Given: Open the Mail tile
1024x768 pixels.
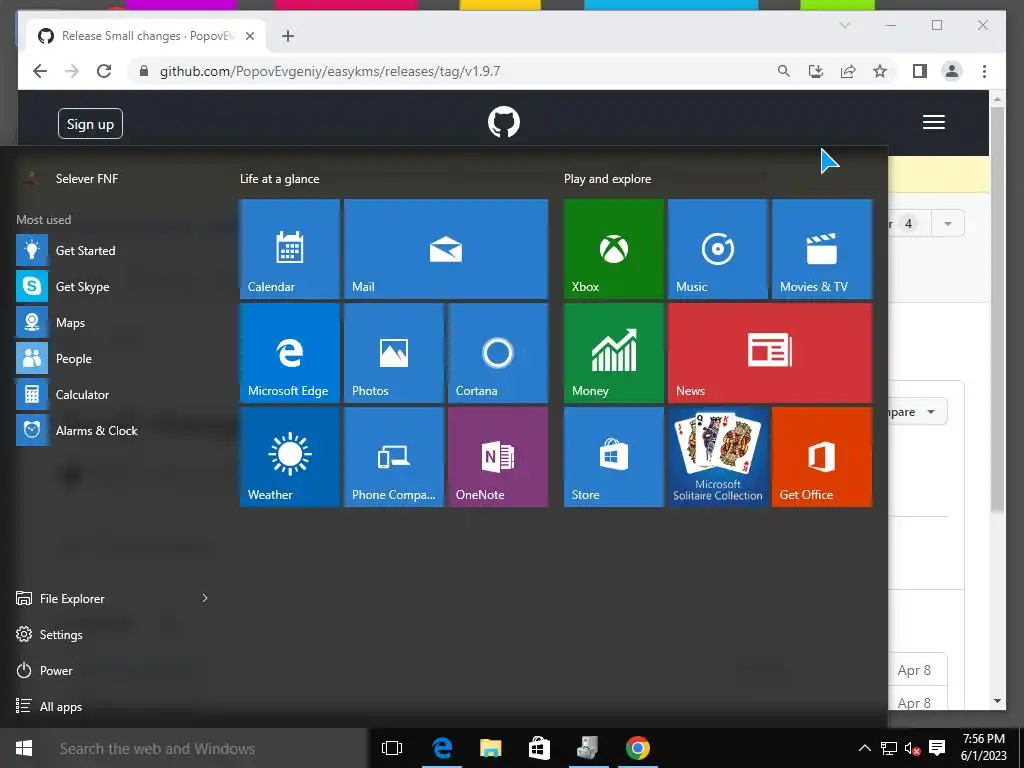Looking at the screenshot, I should coord(445,249).
